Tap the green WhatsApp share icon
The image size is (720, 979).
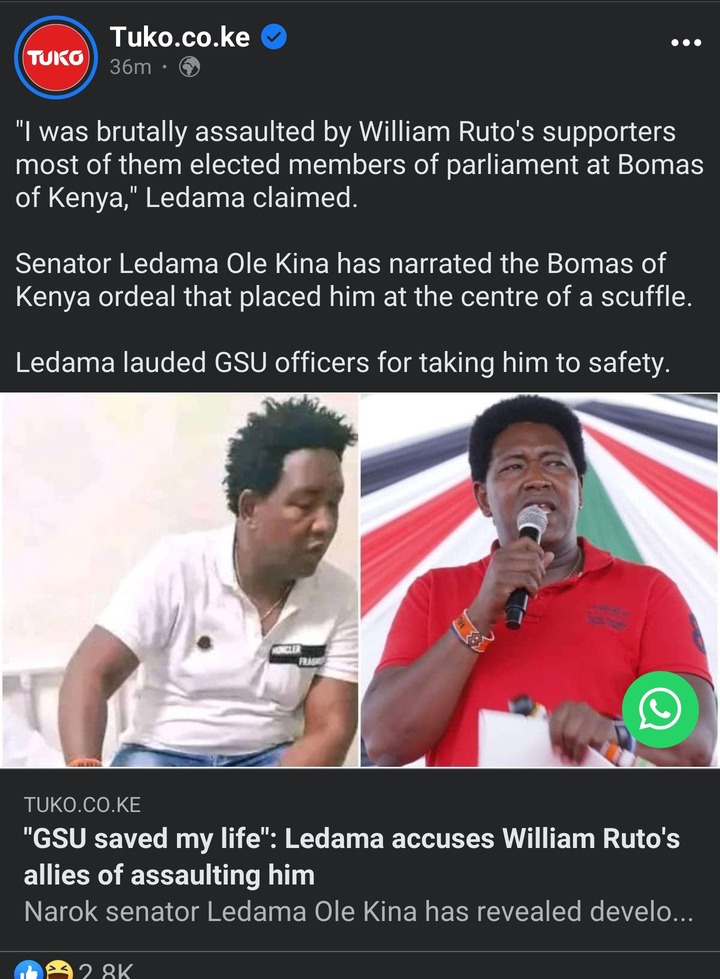pos(660,709)
